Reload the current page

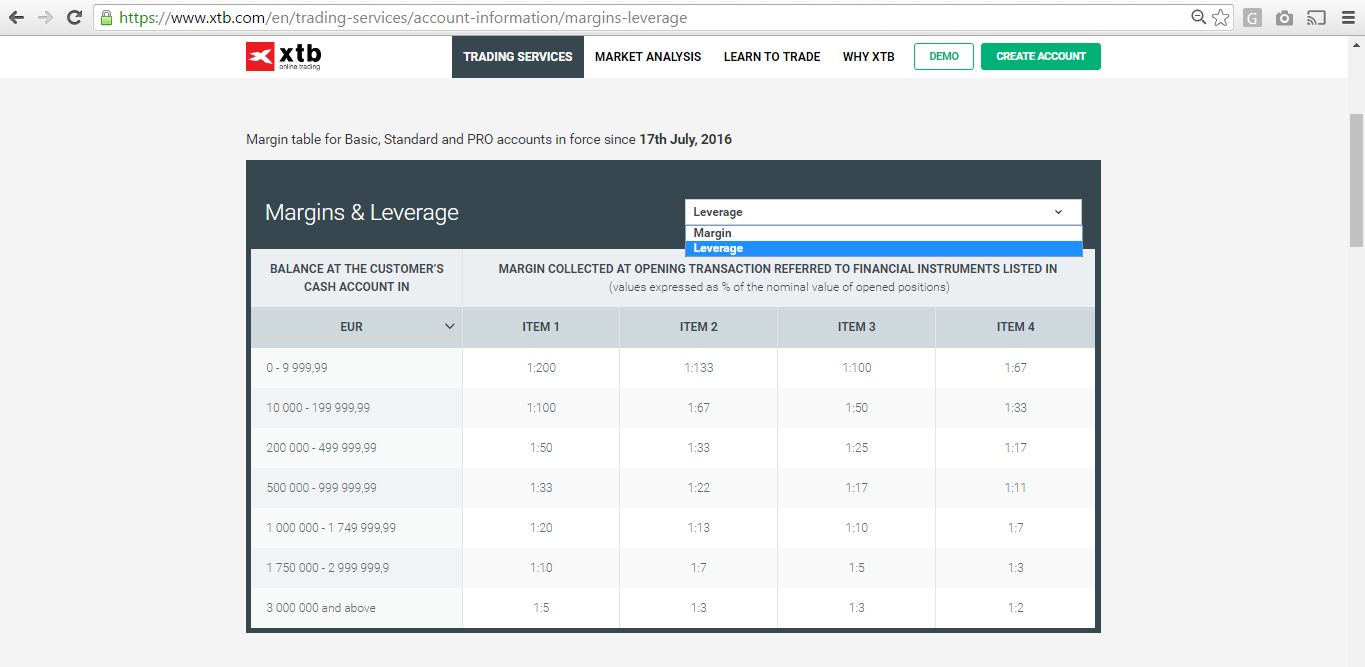click(x=74, y=18)
